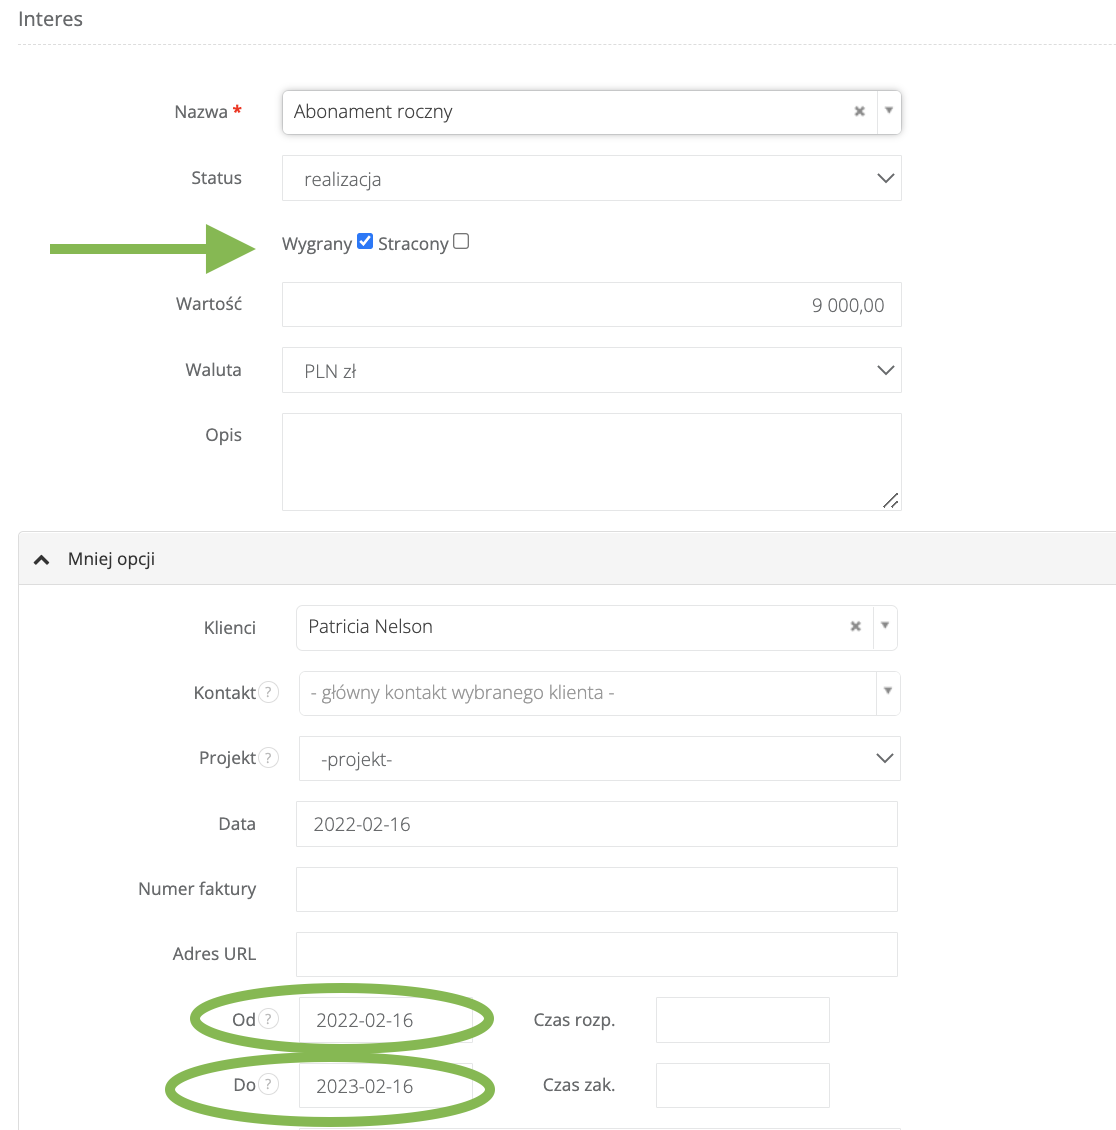Click the Czas rozp. time field

[x=742, y=1020]
